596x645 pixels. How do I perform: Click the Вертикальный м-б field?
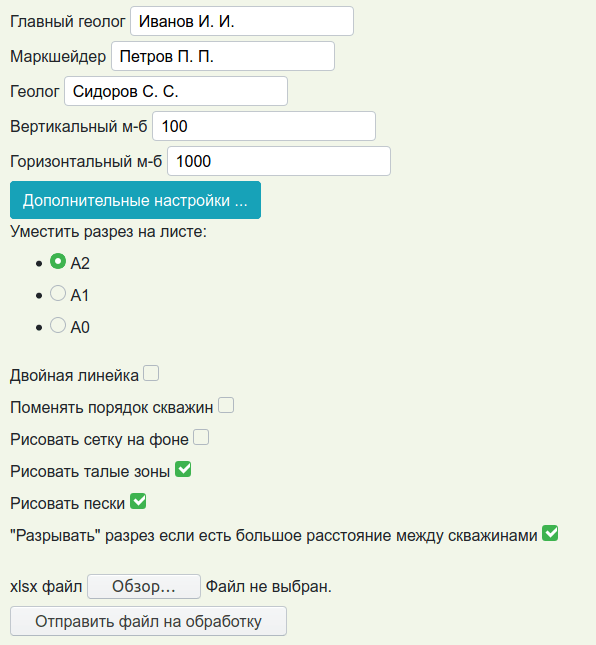264,126
